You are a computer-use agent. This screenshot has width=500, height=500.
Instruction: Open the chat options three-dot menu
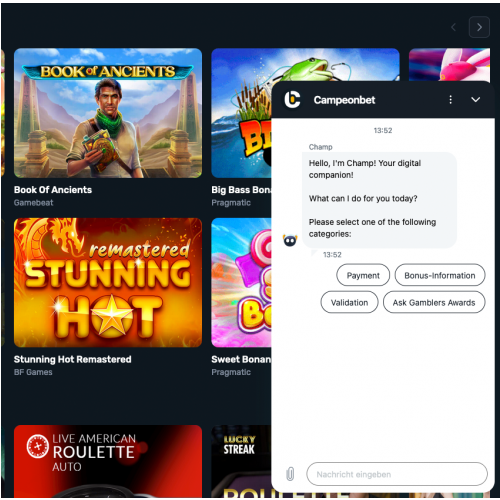451,100
